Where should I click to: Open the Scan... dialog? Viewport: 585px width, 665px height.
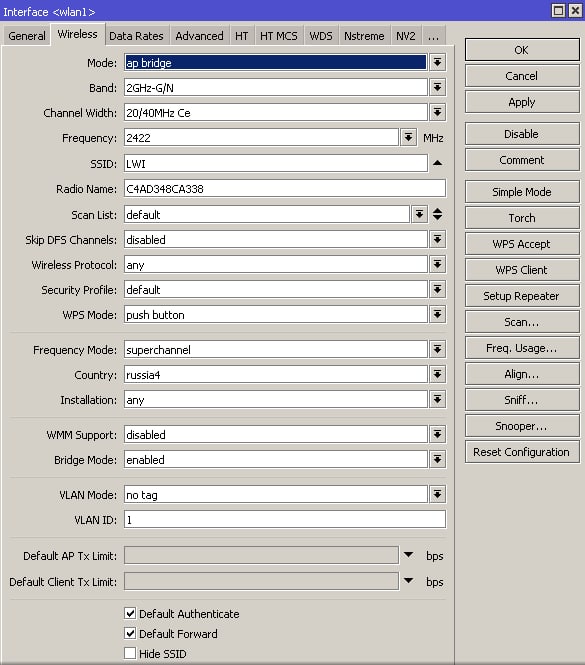(x=522, y=322)
